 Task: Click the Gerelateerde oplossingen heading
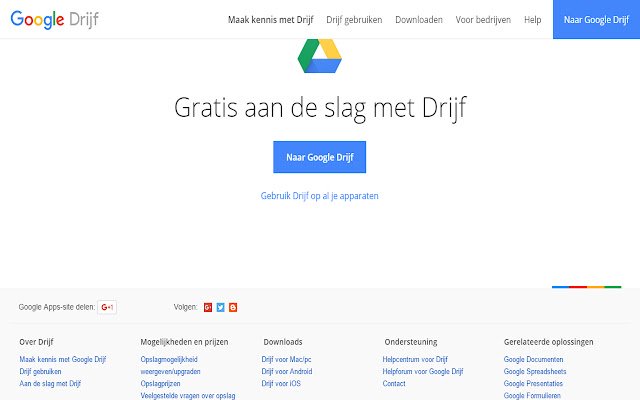(x=549, y=342)
